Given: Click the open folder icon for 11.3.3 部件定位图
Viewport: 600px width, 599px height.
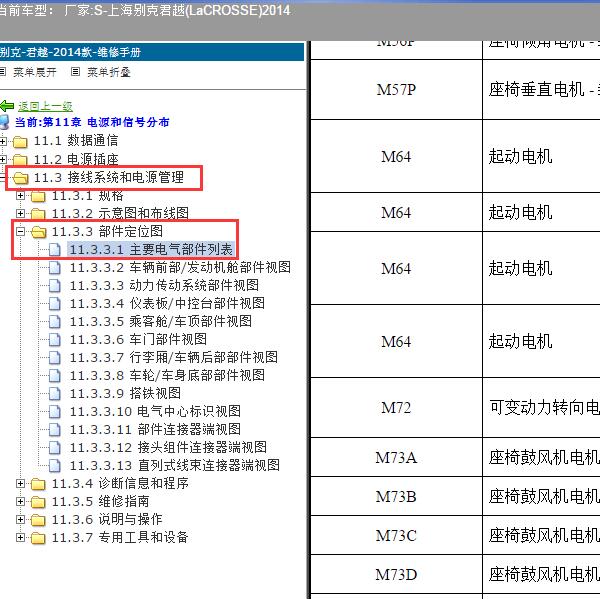Looking at the screenshot, I should click(x=39, y=232).
